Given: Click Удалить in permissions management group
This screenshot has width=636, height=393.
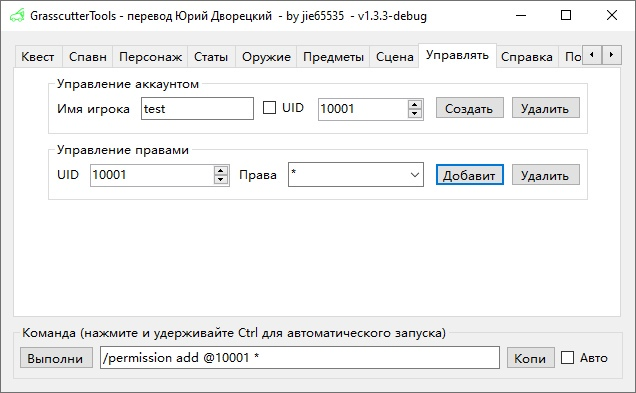Looking at the screenshot, I should click(x=546, y=175).
